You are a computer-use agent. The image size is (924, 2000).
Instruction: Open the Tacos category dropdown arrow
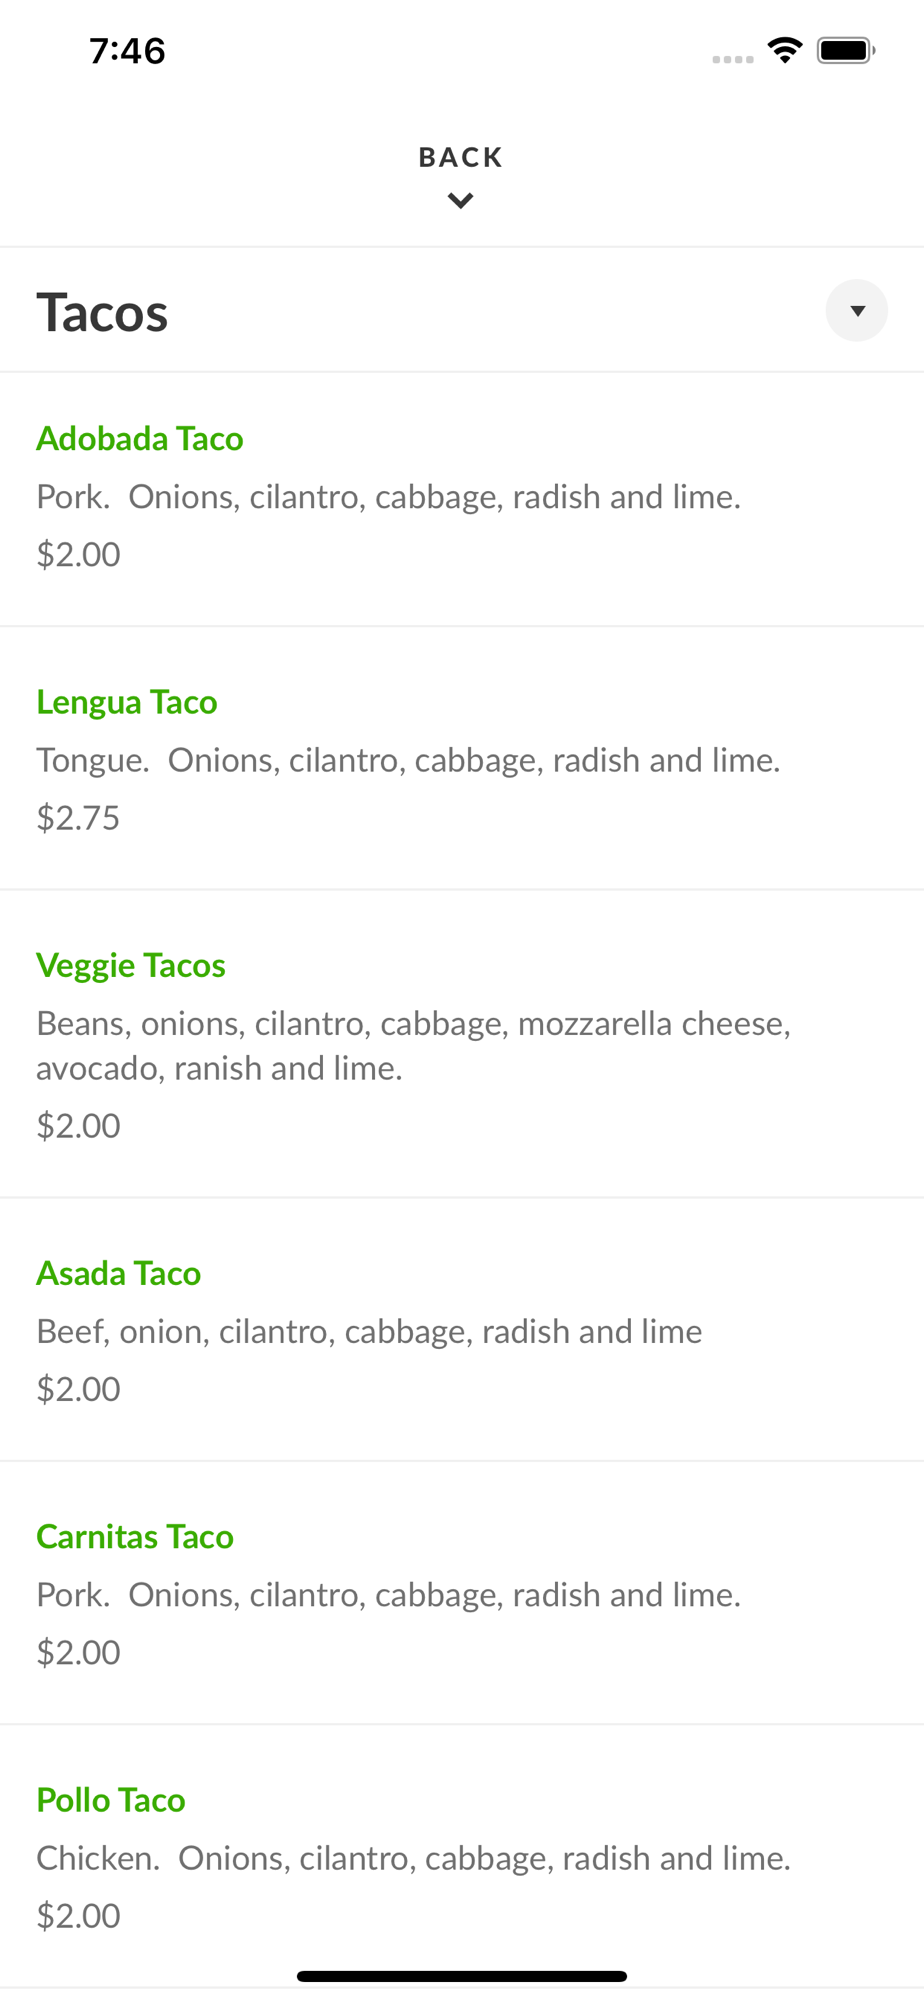[856, 311]
